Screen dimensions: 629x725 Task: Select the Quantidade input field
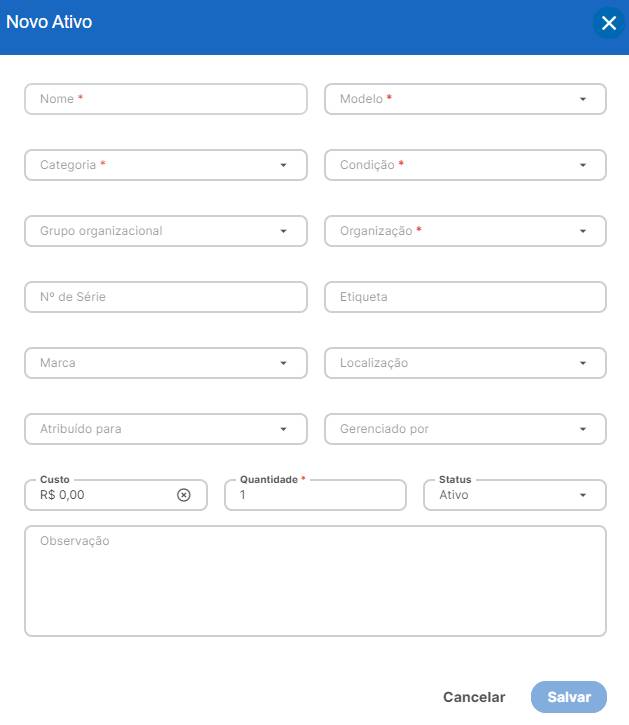click(315, 495)
